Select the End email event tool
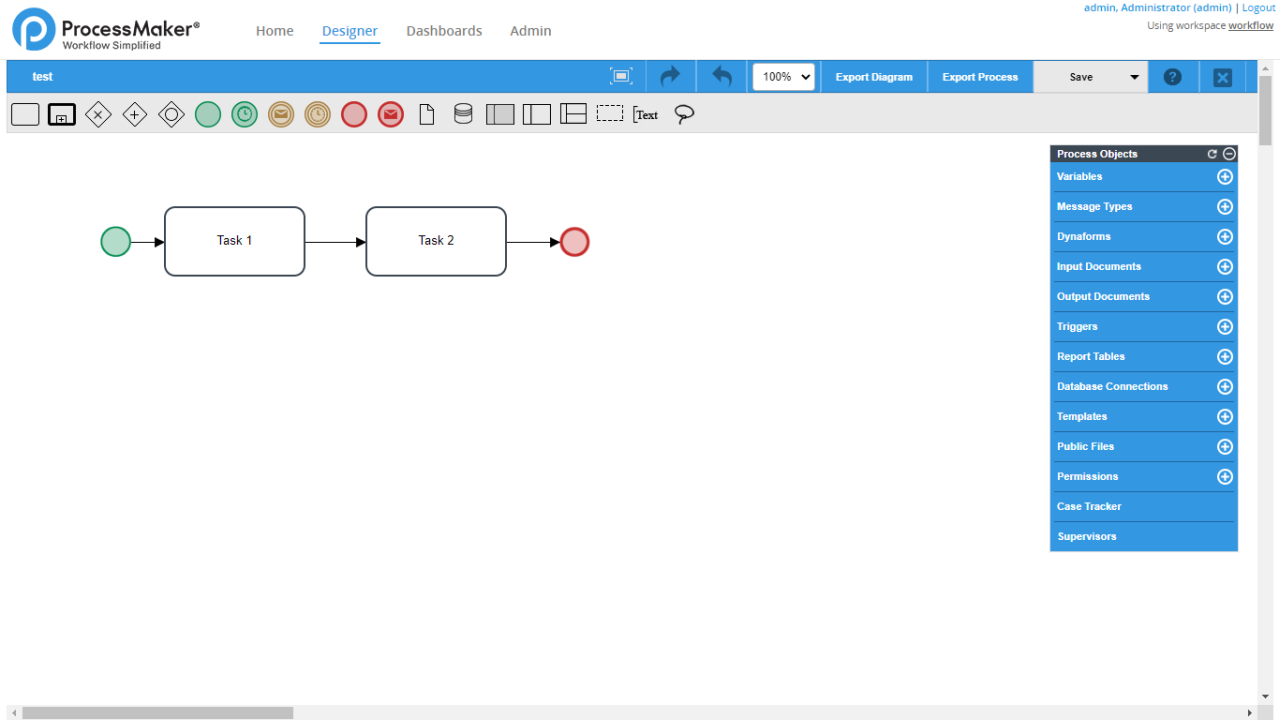1280x720 pixels. coord(391,114)
